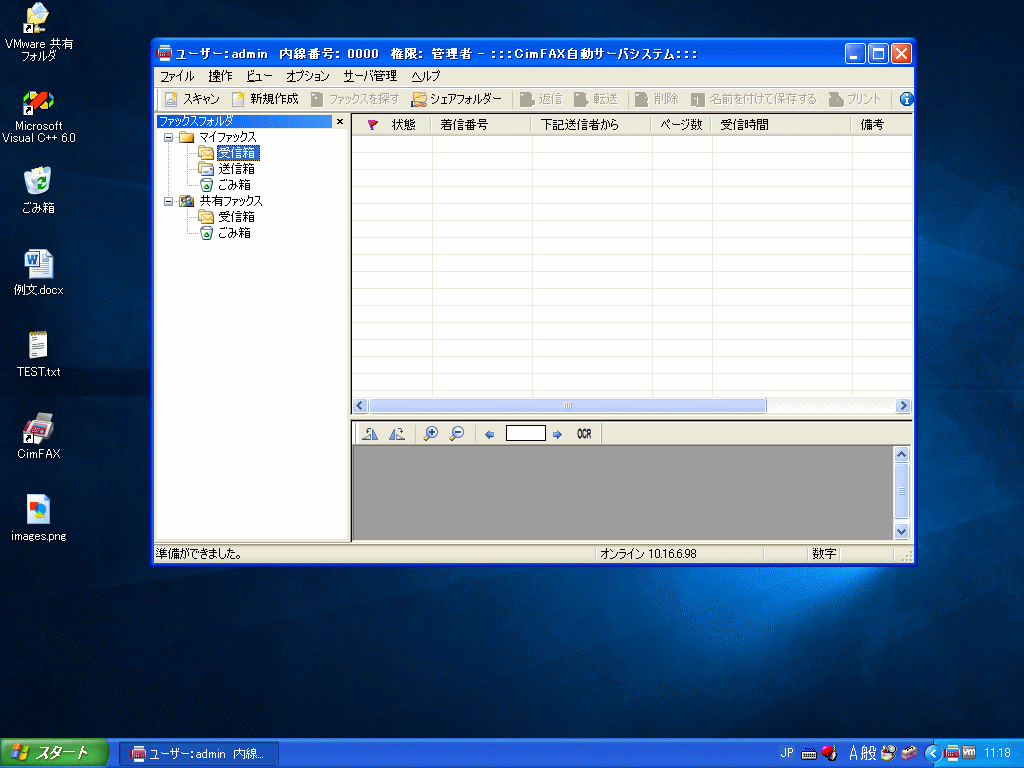
Task: Click the スキャン (Scan) toolbar button
Action: point(191,99)
